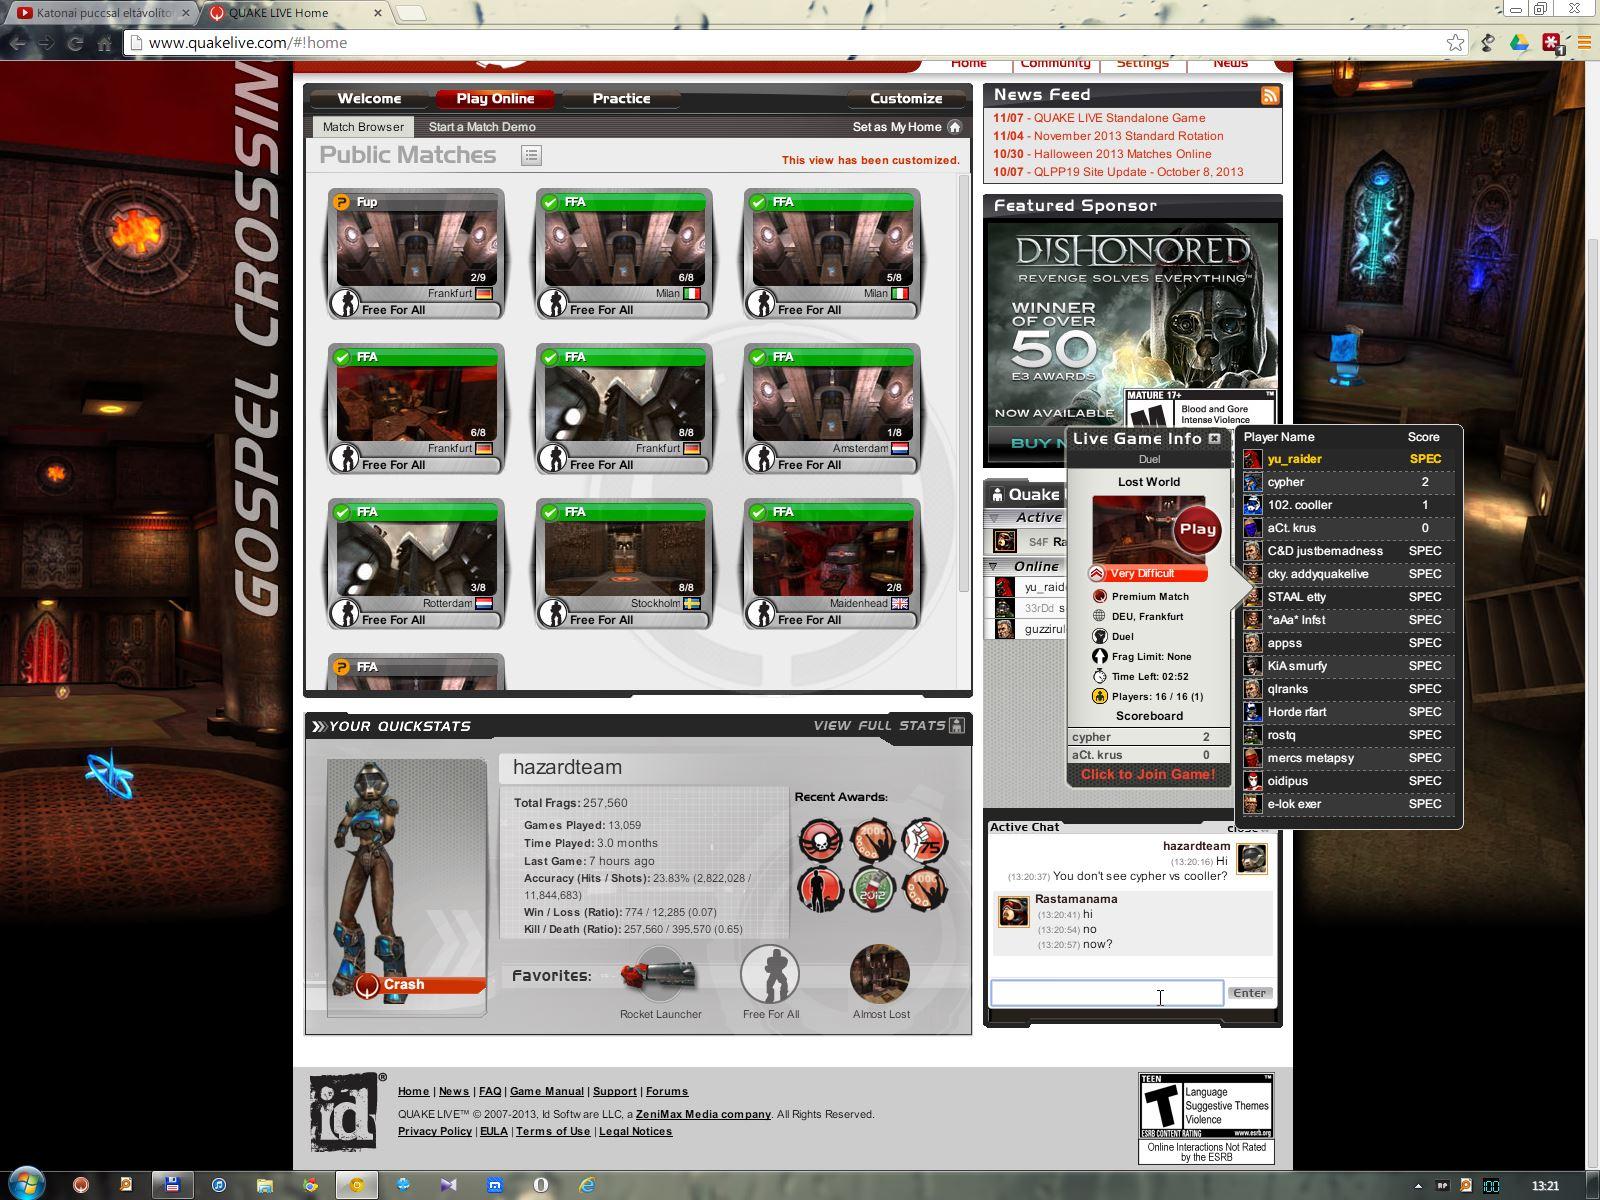Open the Halloween 2013 Matches Online news link
The height and width of the screenshot is (1200, 1600).
pyautogui.click(x=1122, y=154)
